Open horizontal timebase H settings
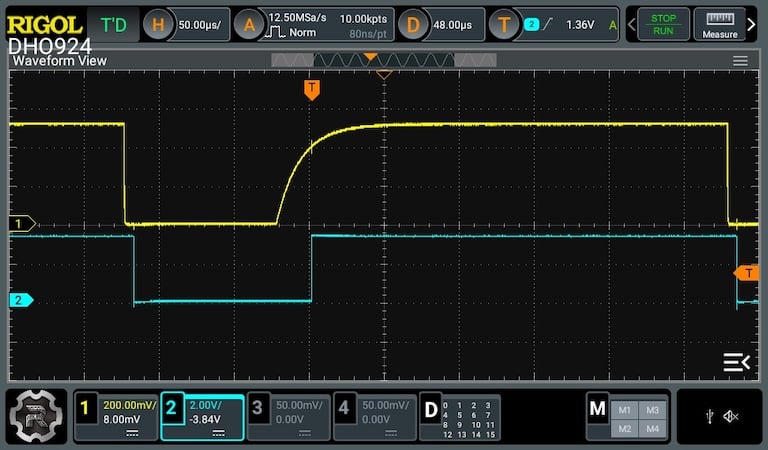The image size is (768, 450). pyautogui.click(x=158, y=24)
